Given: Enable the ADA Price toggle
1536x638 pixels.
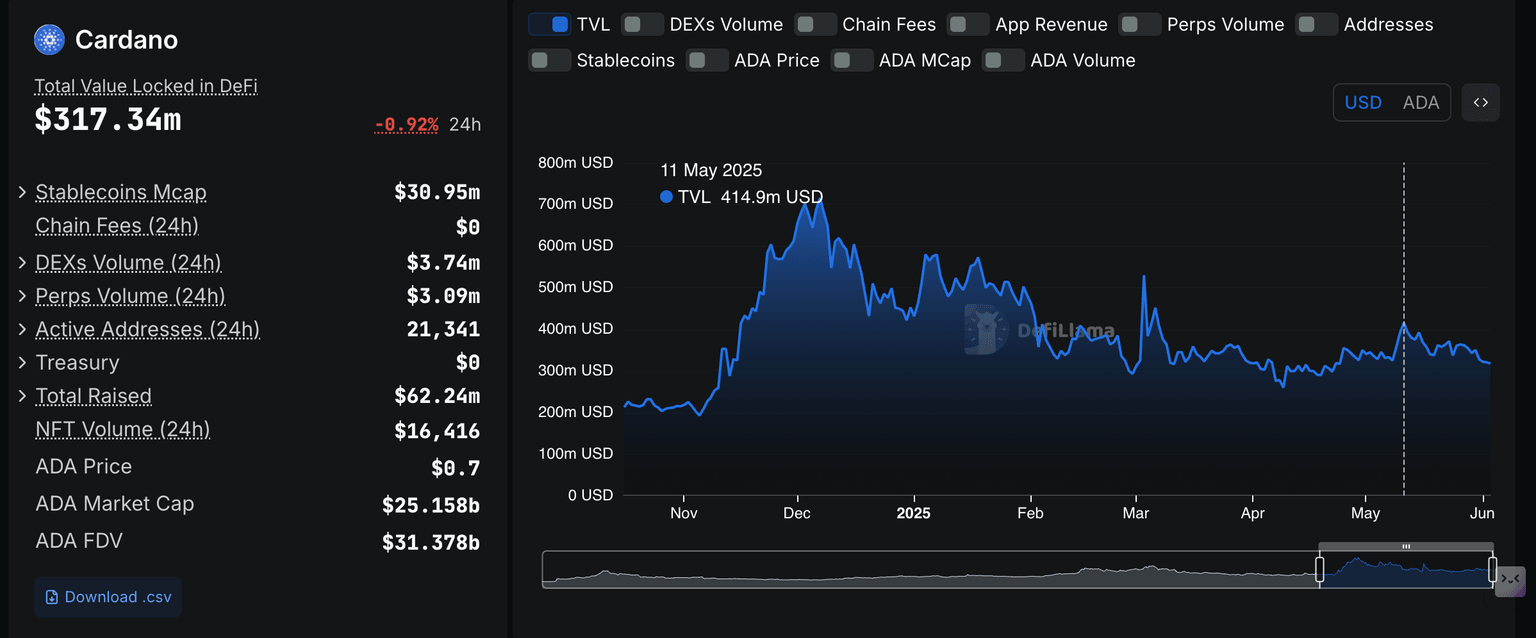Looking at the screenshot, I should (707, 60).
